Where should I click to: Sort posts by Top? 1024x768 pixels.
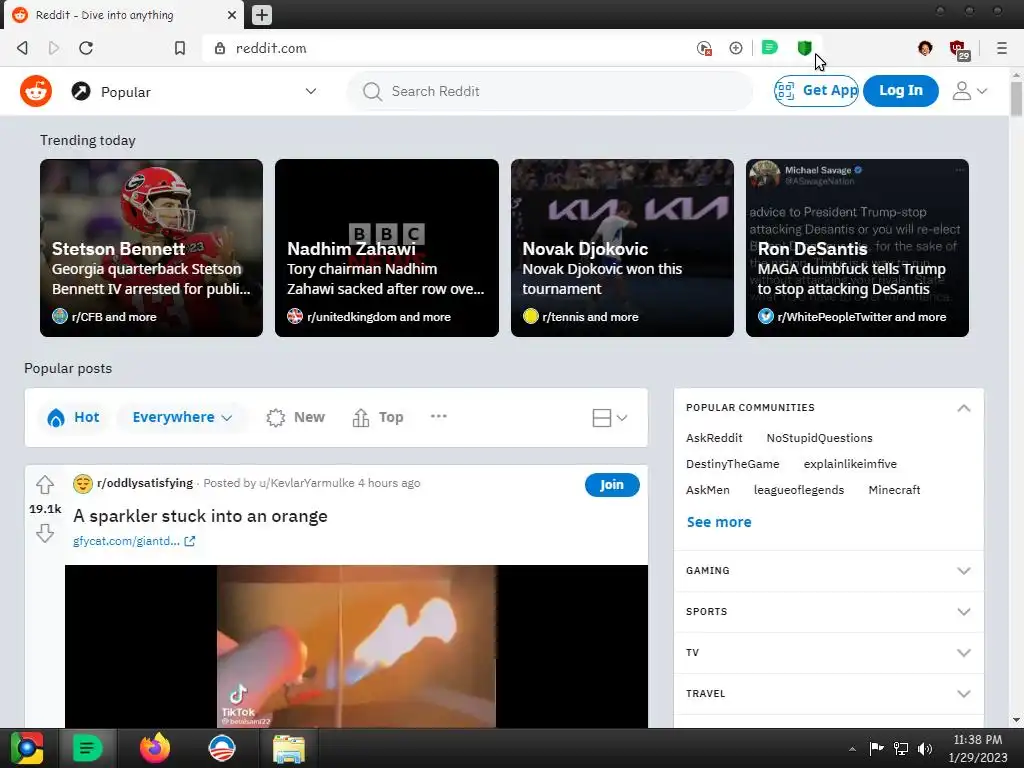coord(377,417)
